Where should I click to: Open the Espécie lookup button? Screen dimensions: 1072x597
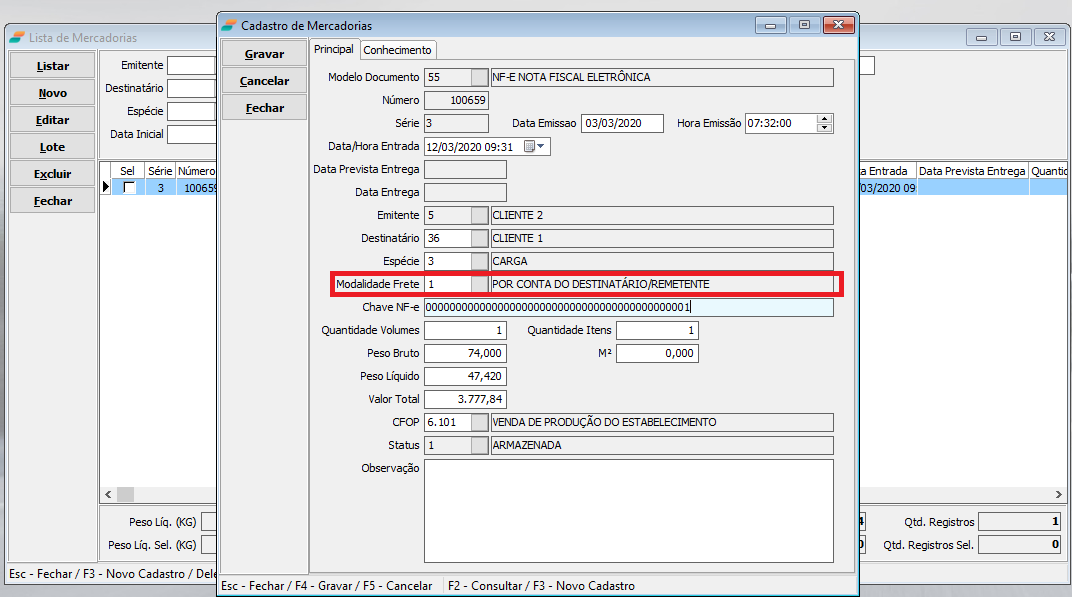click(480, 261)
